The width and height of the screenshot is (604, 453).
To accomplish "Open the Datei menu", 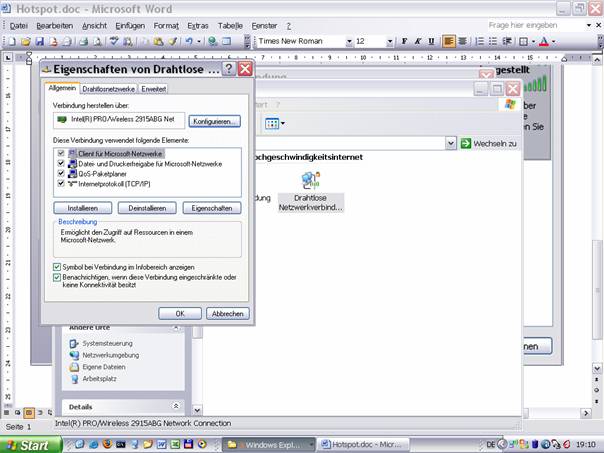I will (x=18, y=26).
